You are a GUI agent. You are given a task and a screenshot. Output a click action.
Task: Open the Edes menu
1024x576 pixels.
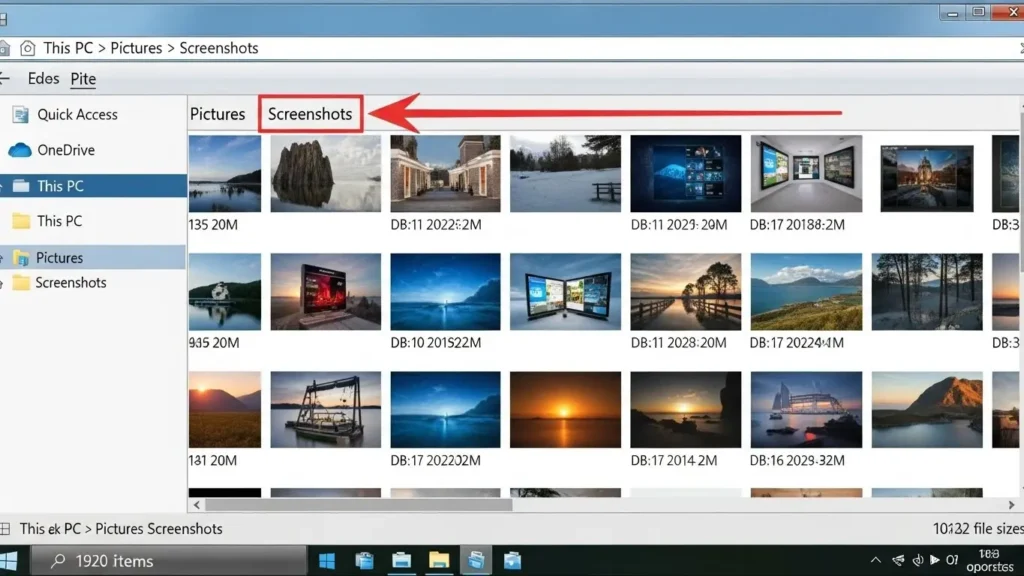42,78
